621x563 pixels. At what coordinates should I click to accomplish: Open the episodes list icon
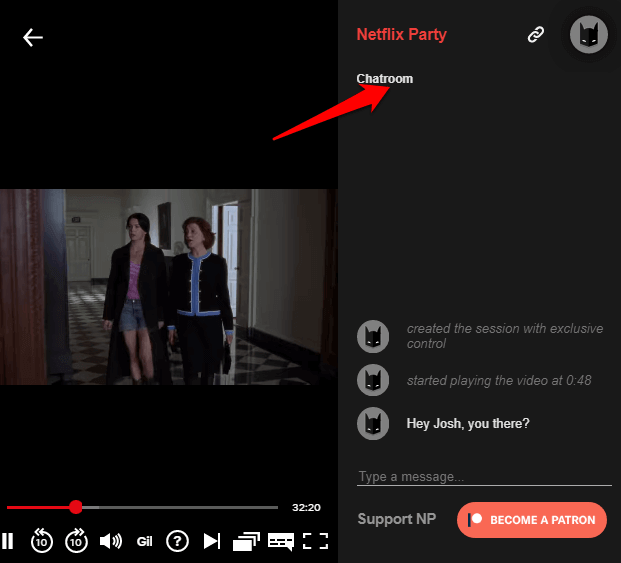(x=246, y=541)
